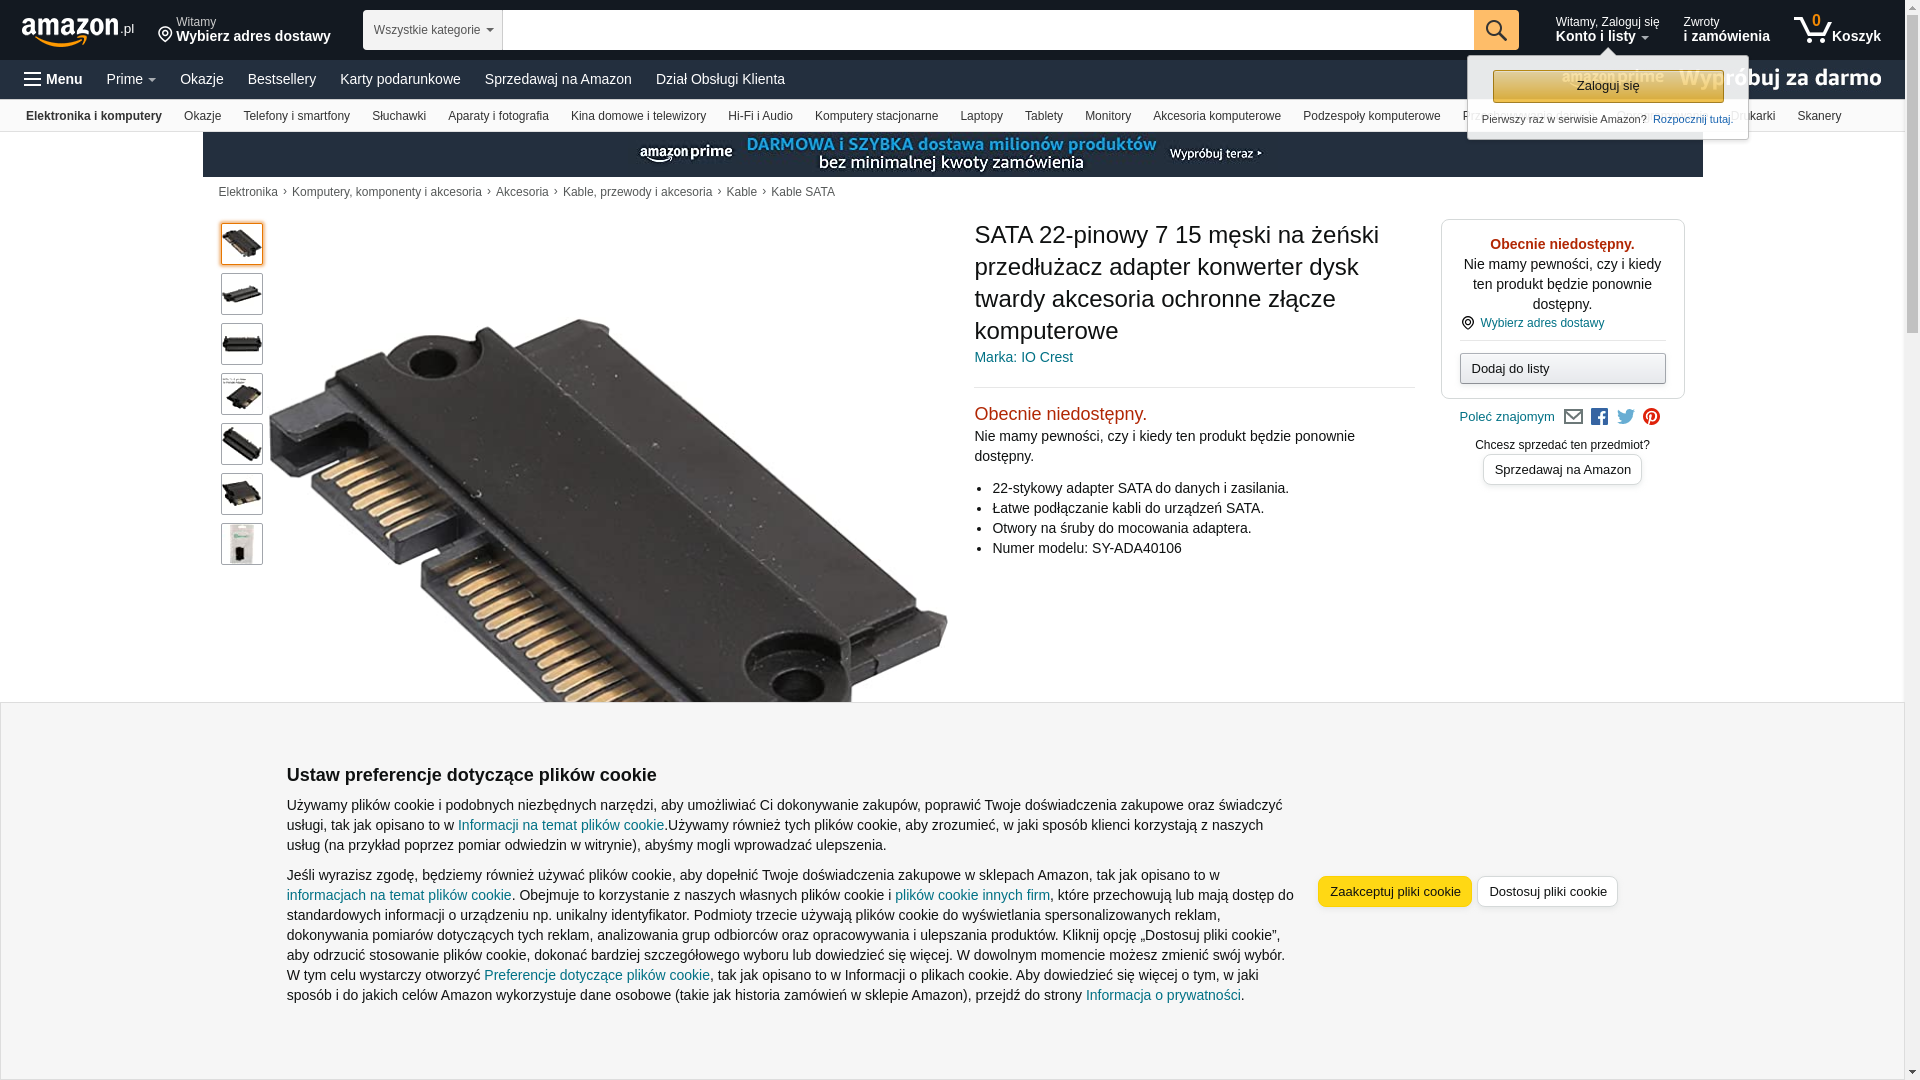Select Laptopy category tab
The width and height of the screenshot is (1920, 1080).
(x=981, y=116)
